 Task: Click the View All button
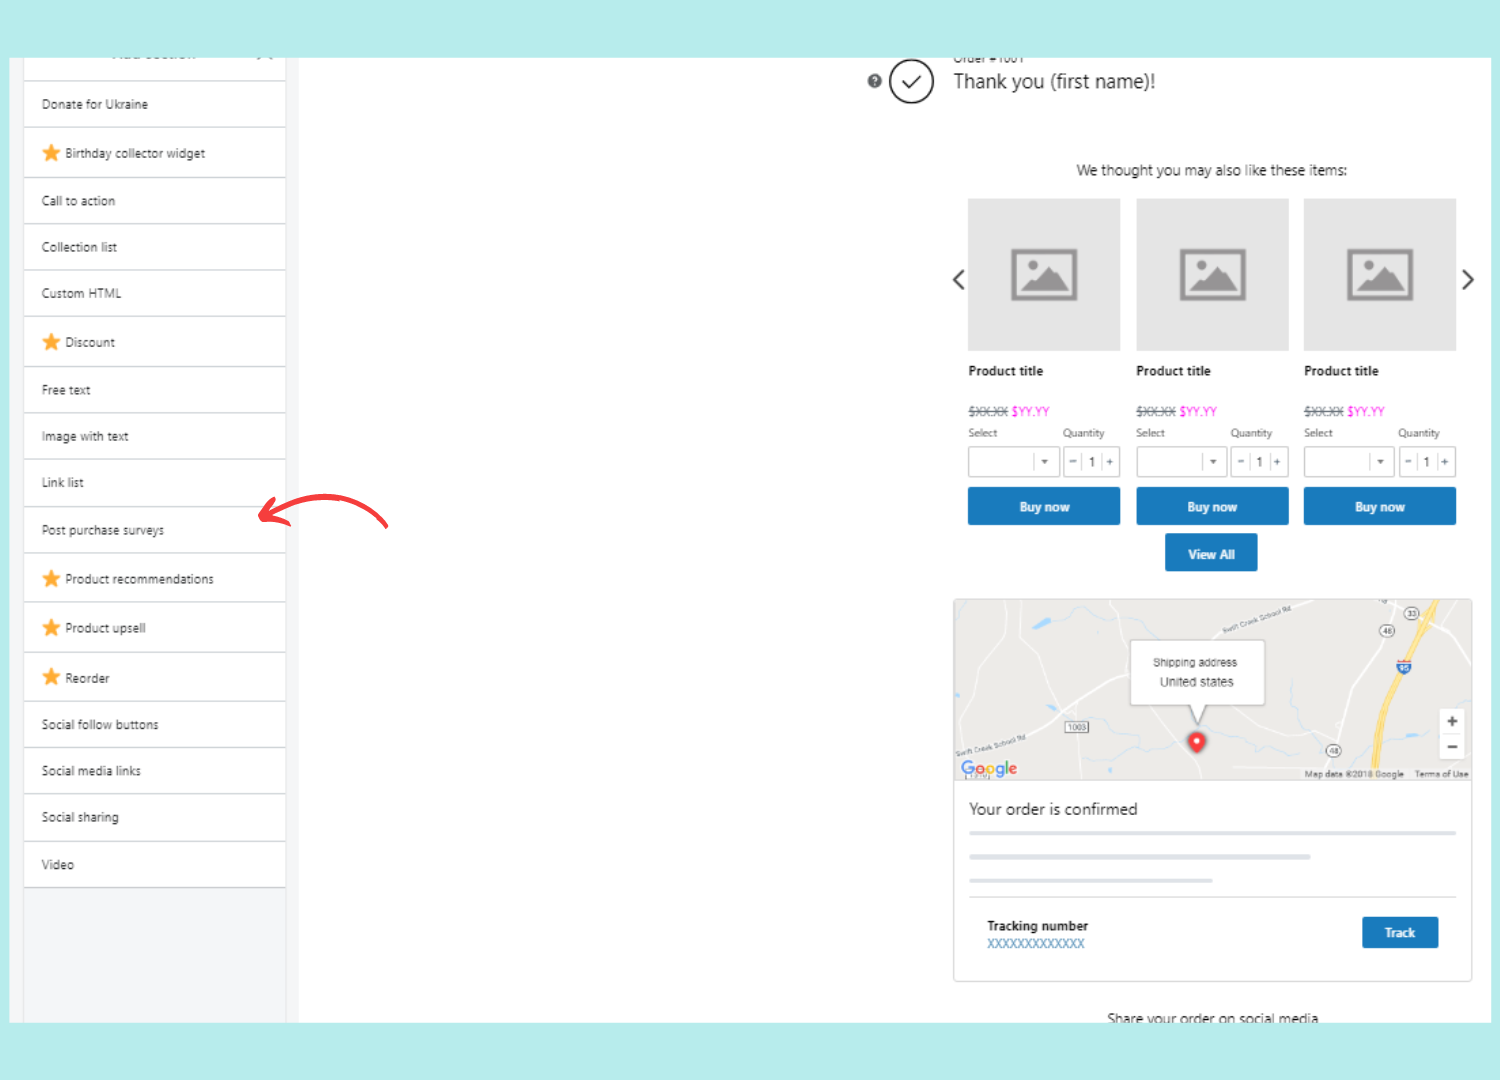coord(1211,553)
